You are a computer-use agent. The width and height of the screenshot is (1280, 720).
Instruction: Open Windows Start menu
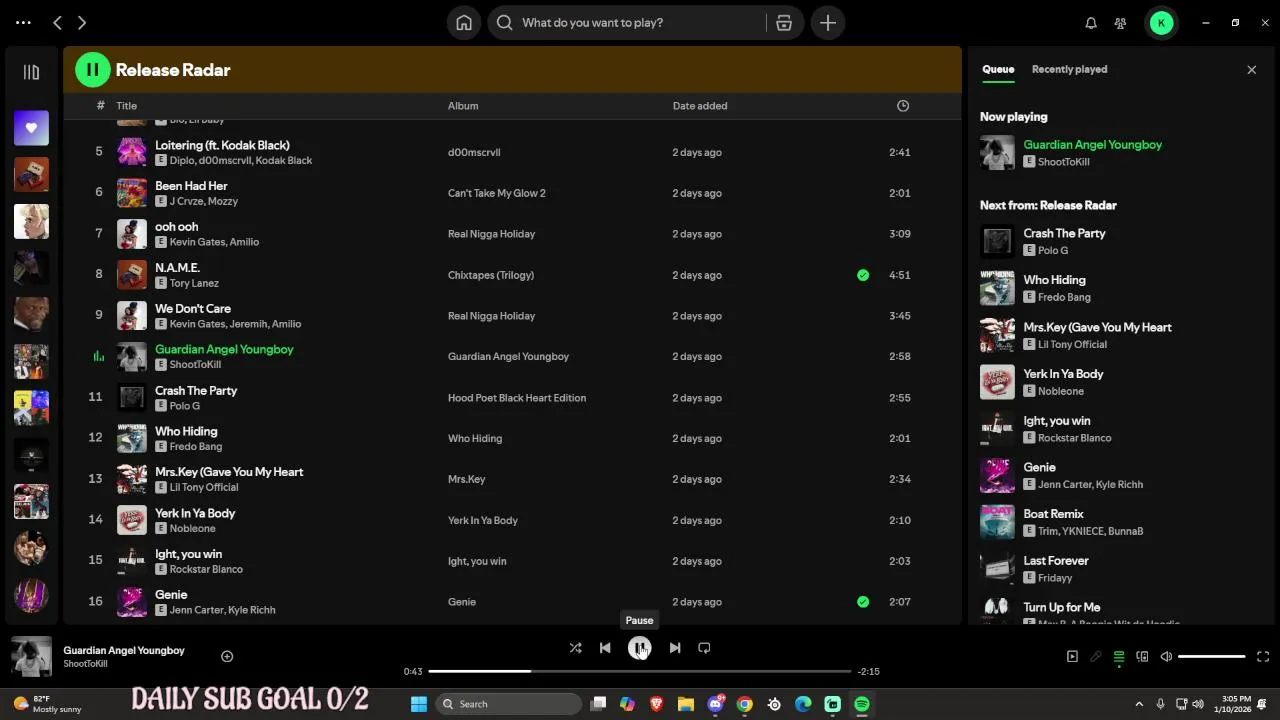418,704
